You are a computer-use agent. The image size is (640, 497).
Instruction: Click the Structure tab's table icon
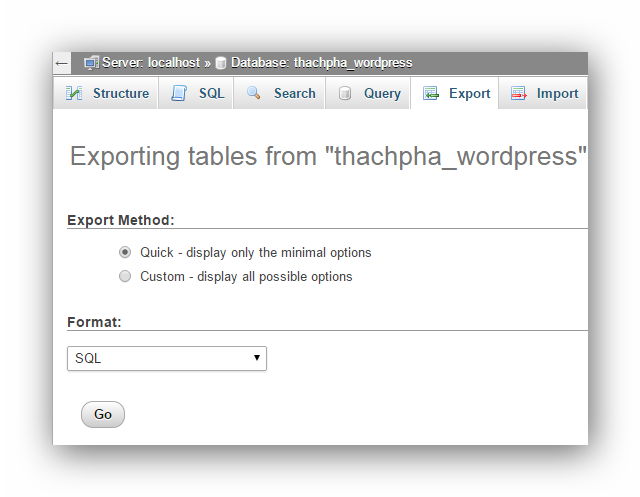point(75,93)
